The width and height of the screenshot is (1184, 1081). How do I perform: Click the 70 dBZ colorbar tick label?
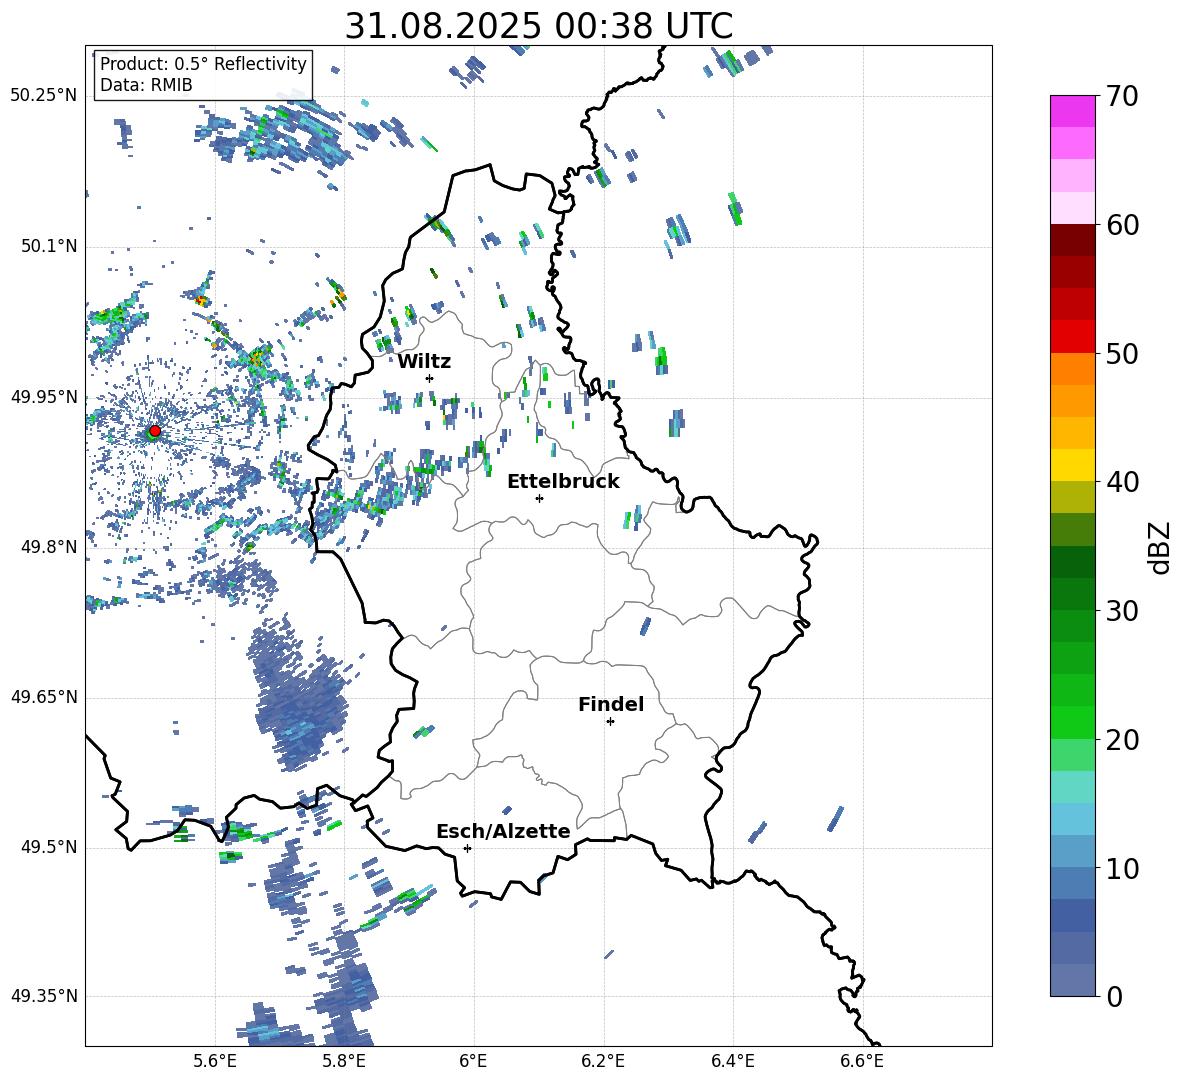(1121, 97)
